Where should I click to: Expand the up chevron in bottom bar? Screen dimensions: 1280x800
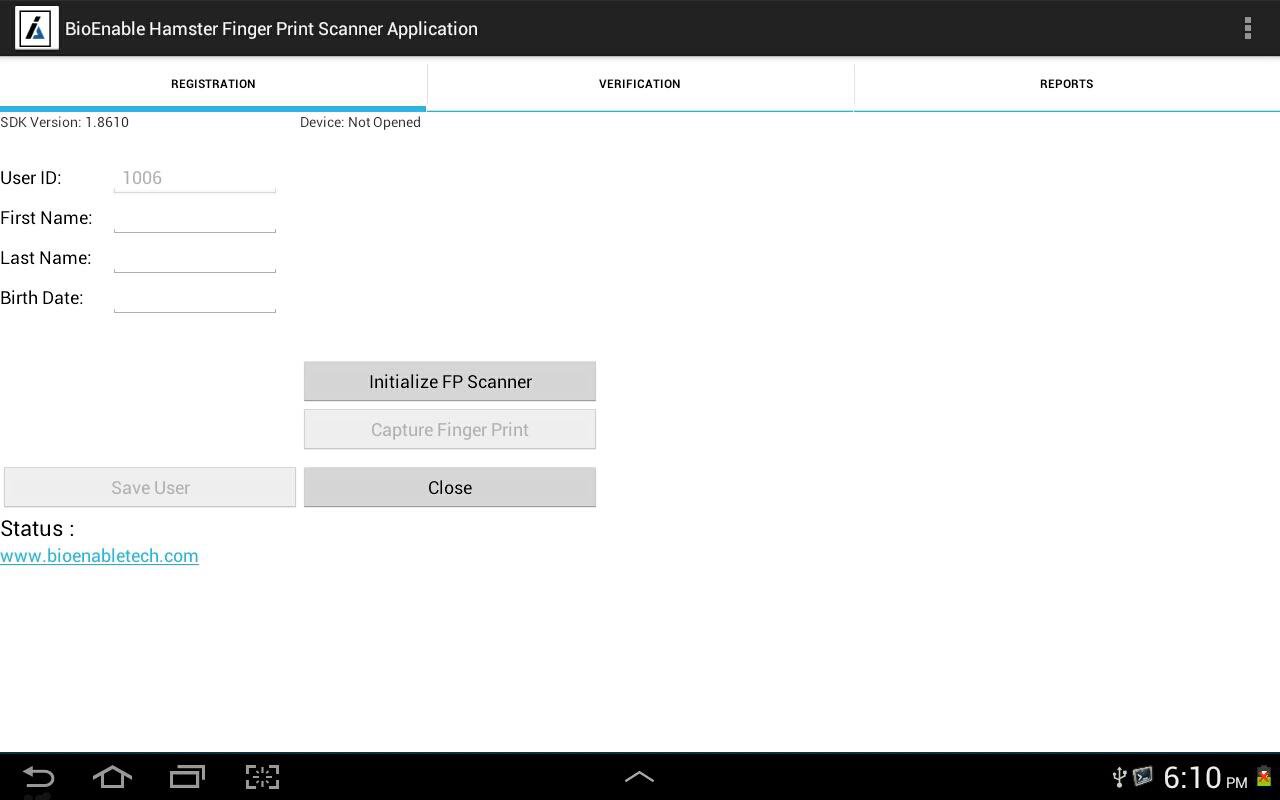[x=639, y=777]
